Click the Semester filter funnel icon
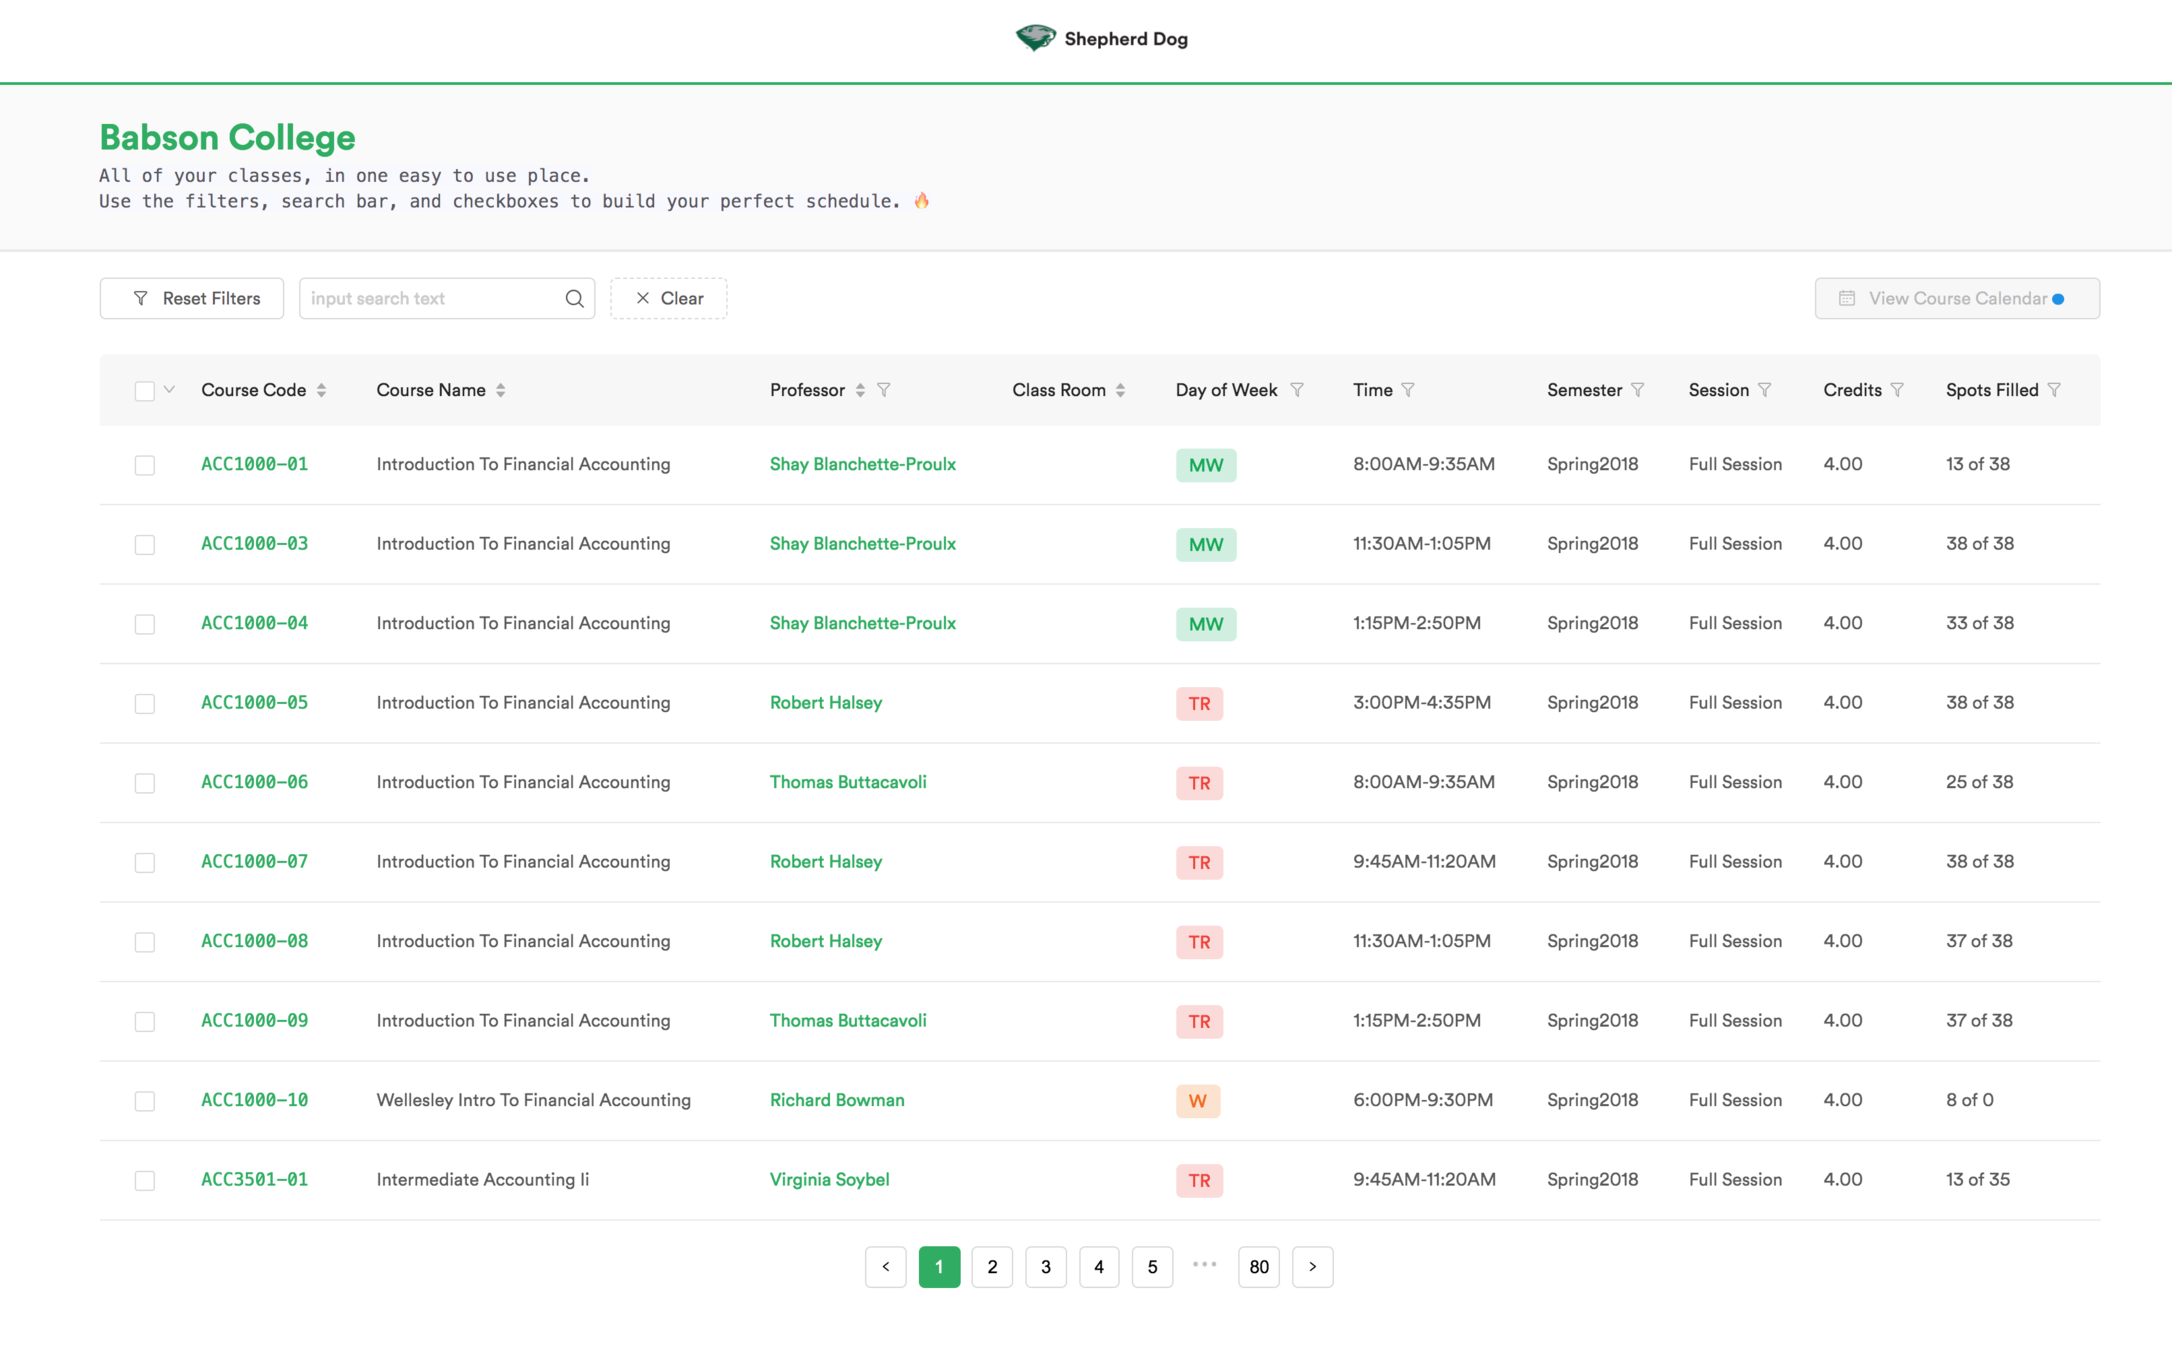The width and height of the screenshot is (2172, 1350). coord(1638,390)
